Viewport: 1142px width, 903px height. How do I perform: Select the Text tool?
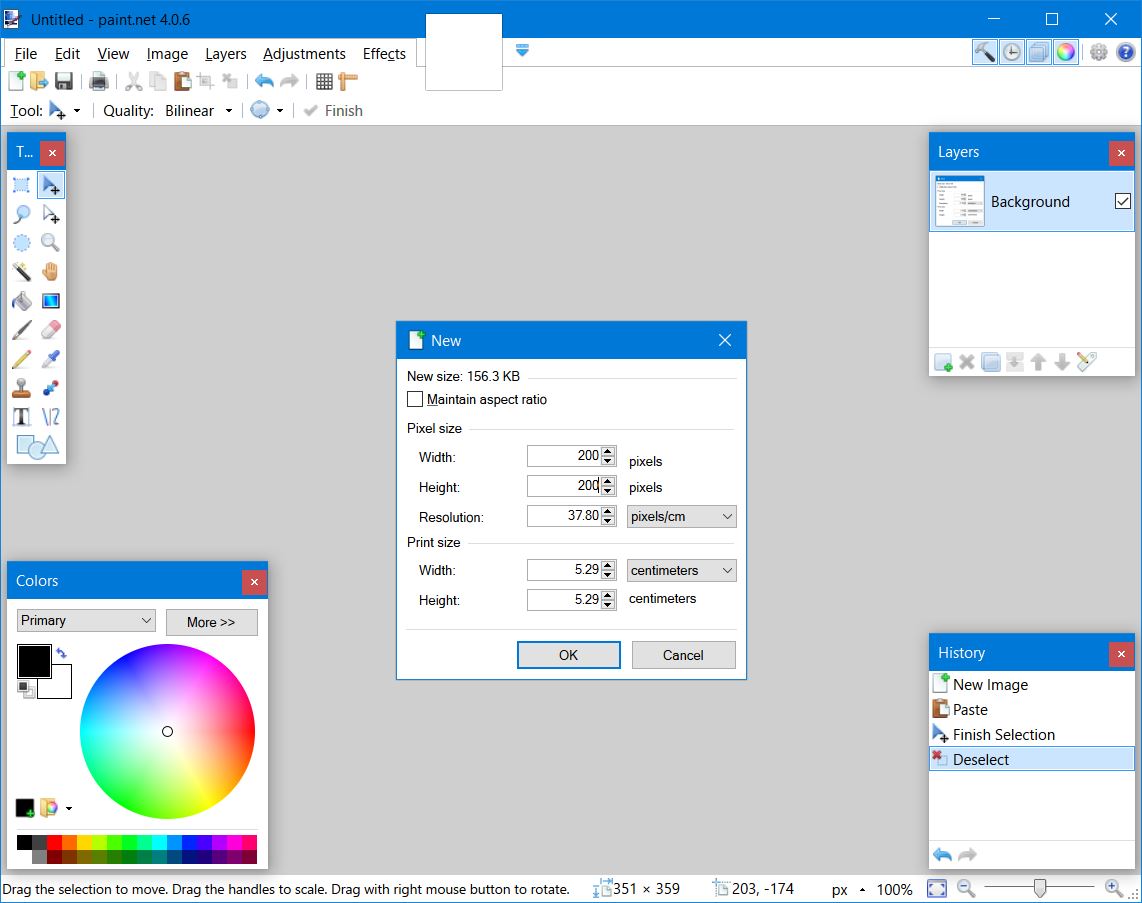coord(21,416)
